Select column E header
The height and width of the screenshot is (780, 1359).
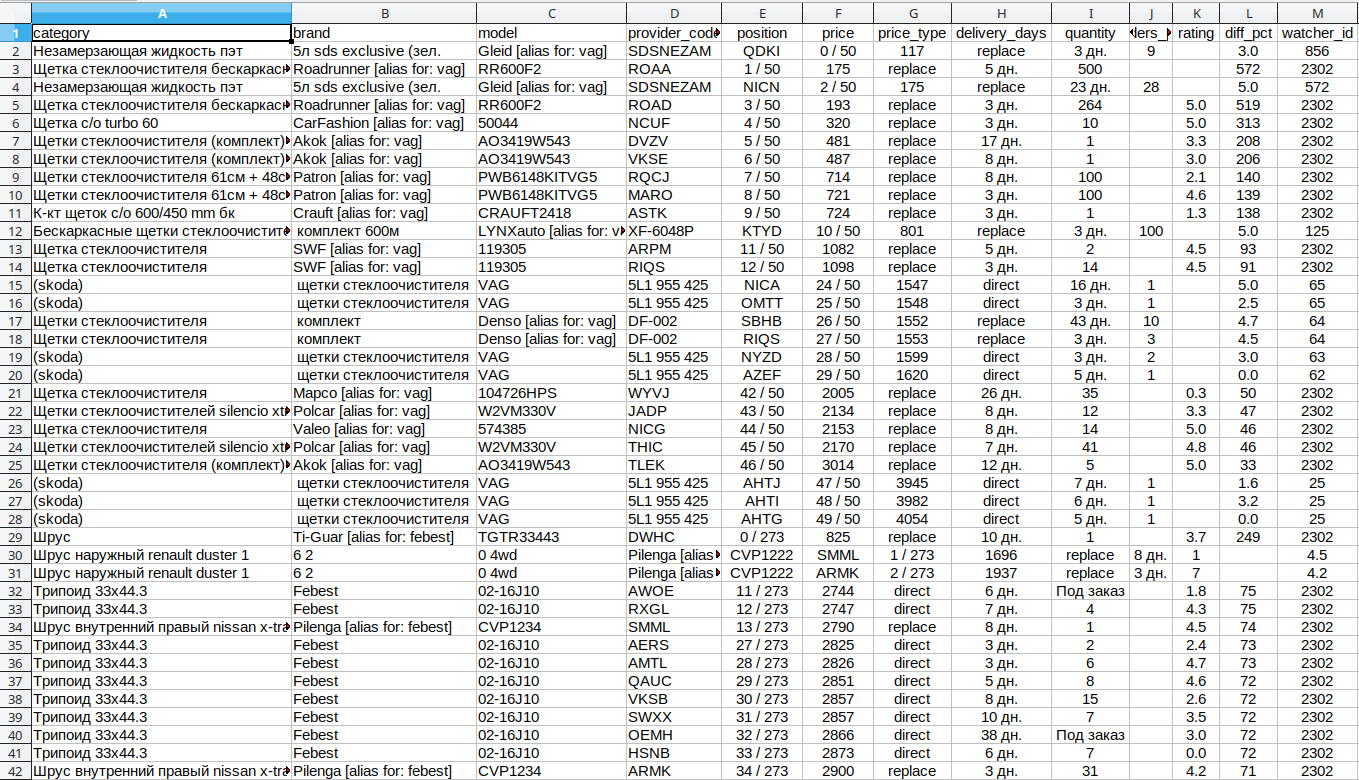(762, 14)
